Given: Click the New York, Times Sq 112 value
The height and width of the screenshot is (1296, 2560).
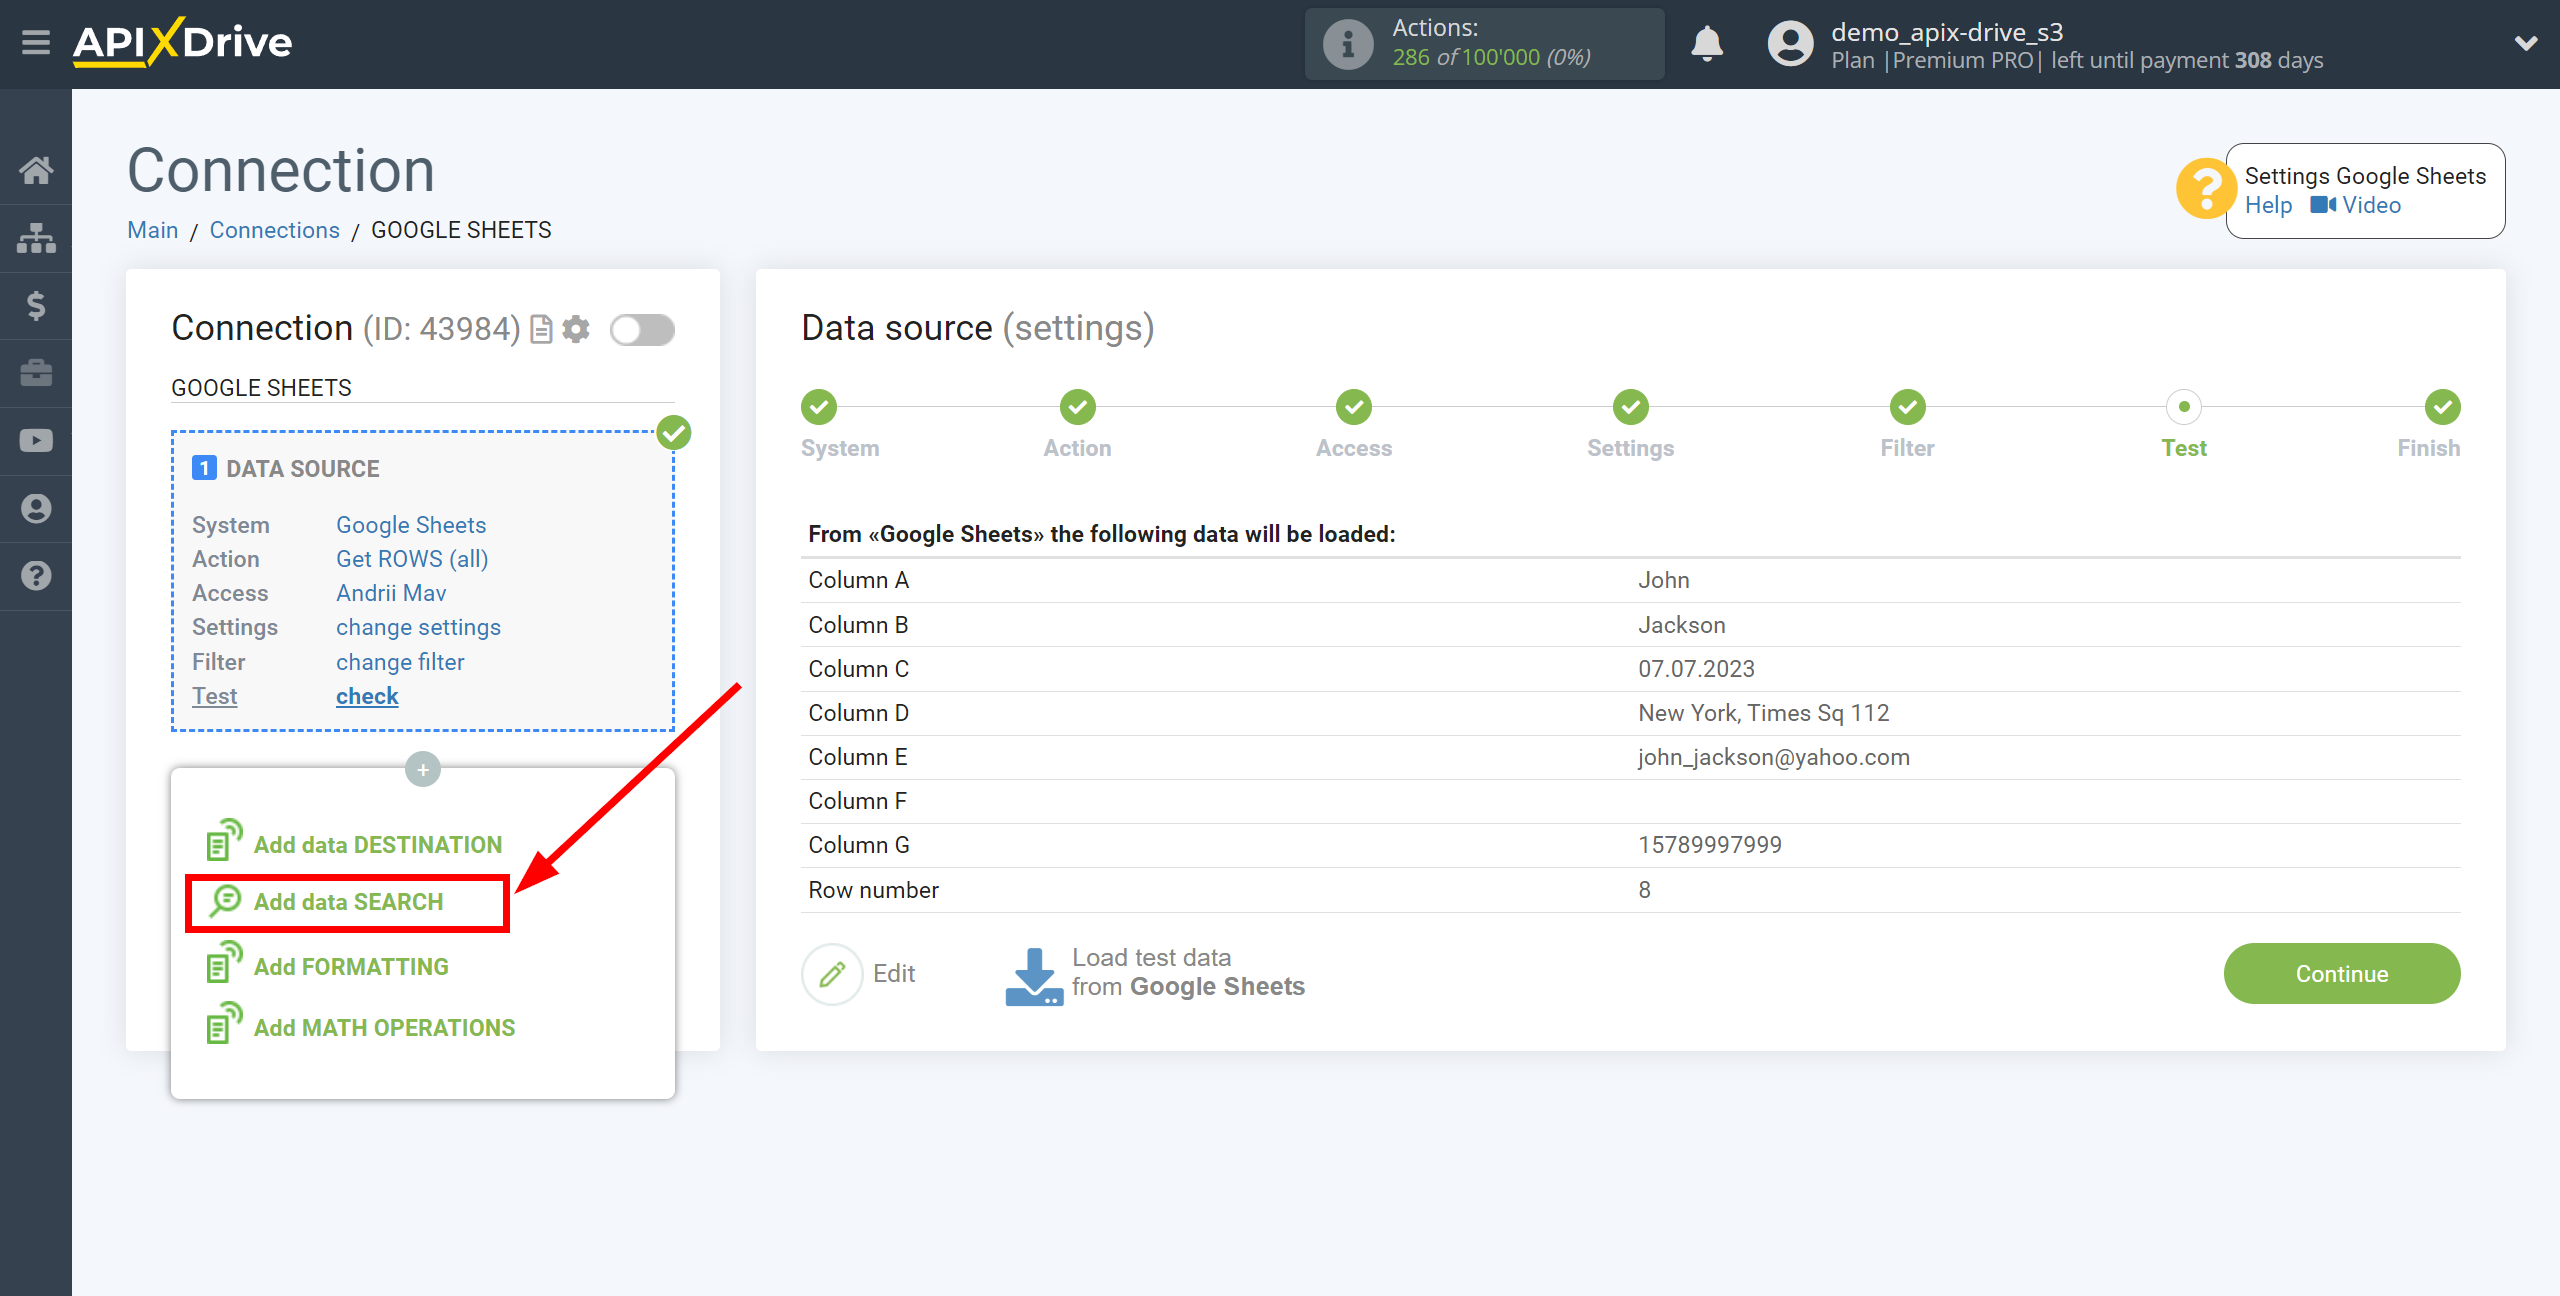Looking at the screenshot, I should click(1763, 713).
